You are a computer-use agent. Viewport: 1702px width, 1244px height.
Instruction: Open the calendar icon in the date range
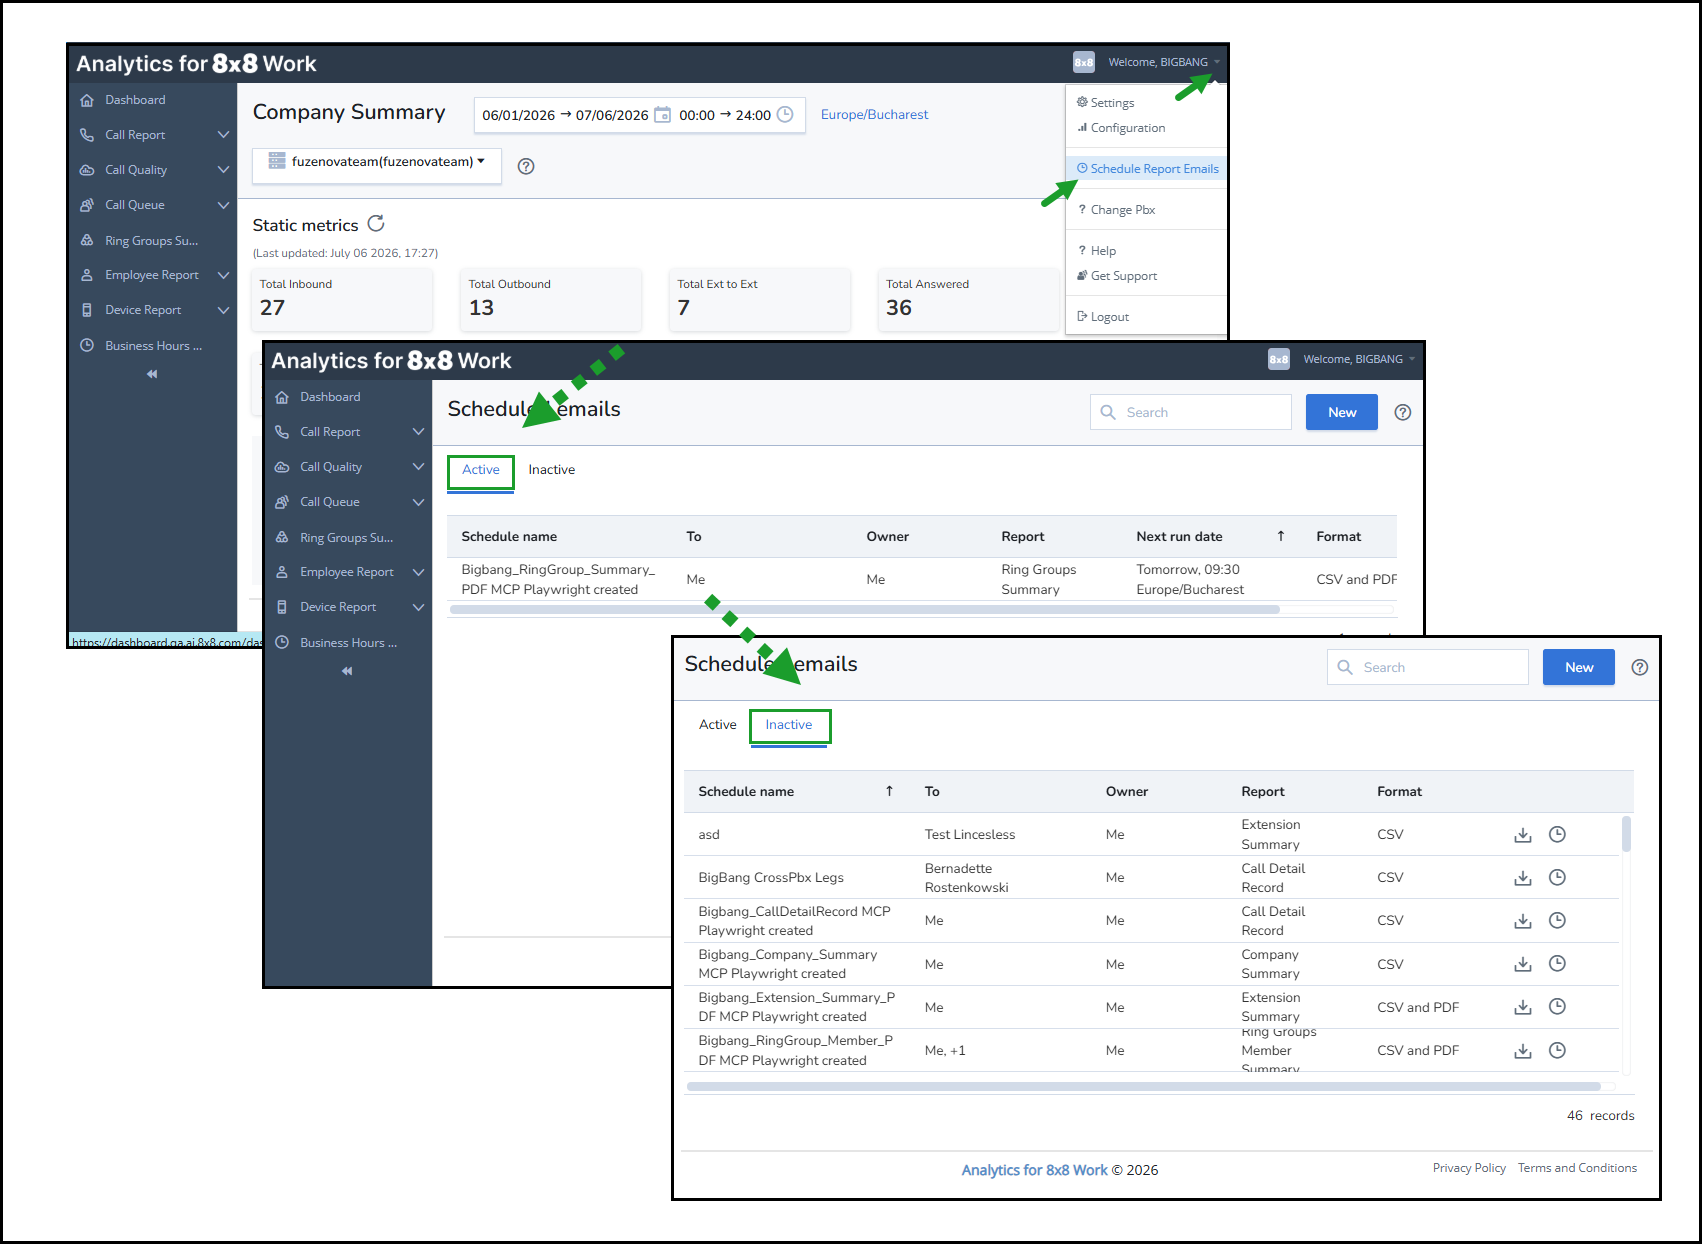[x=662, y=115]
